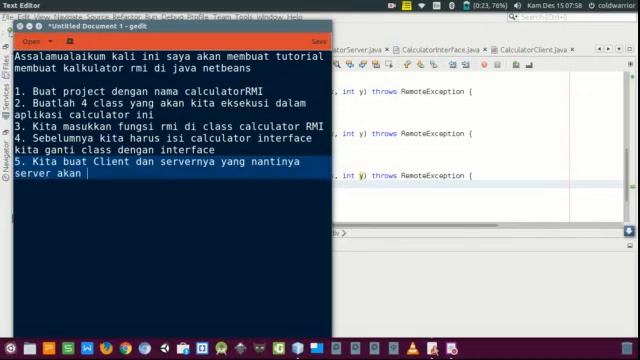Open the Bluetooth indicator menu
640x360 pixels.
click(x=452, y=6)
